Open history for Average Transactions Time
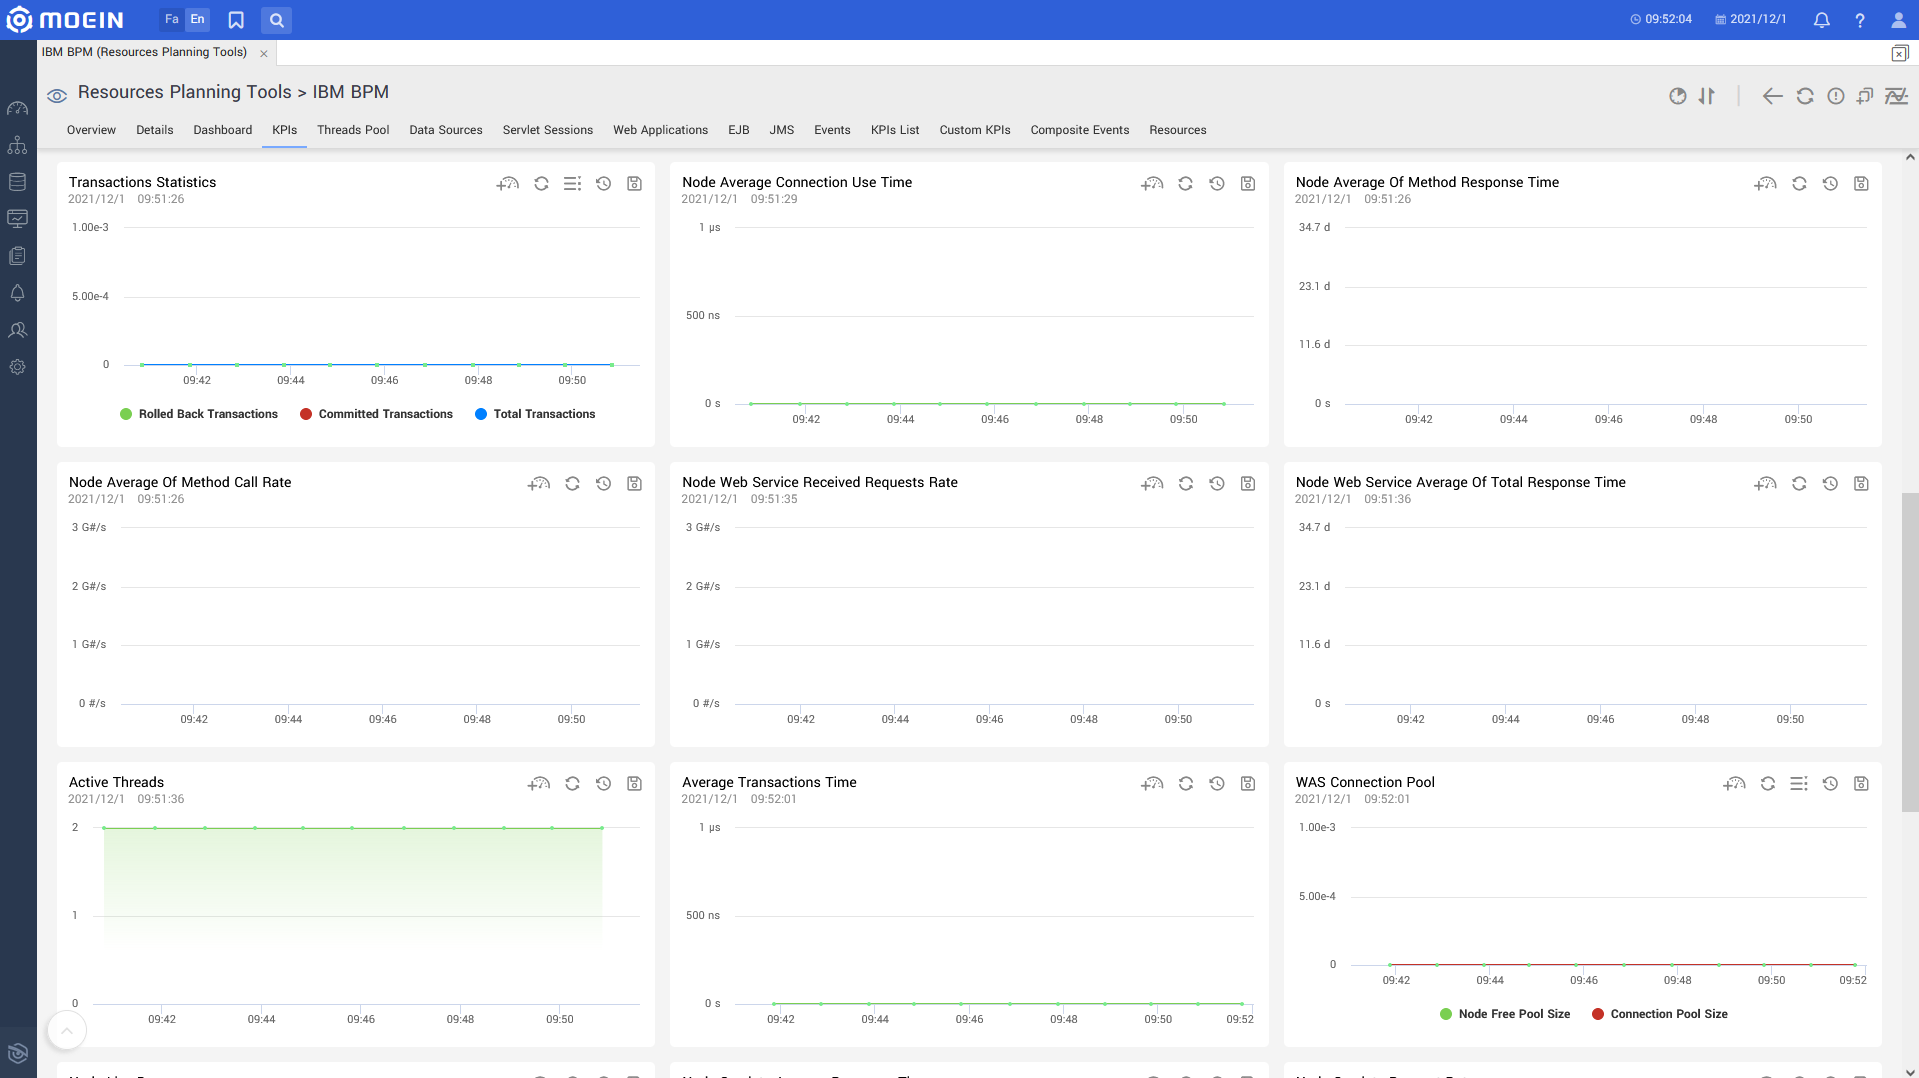1919x1078 pixels. click(1217, 784)
